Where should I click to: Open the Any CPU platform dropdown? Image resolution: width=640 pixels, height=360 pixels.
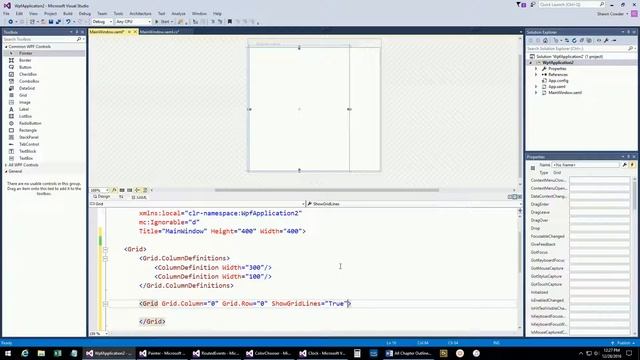pyautogui.click(x=133, y=22)
